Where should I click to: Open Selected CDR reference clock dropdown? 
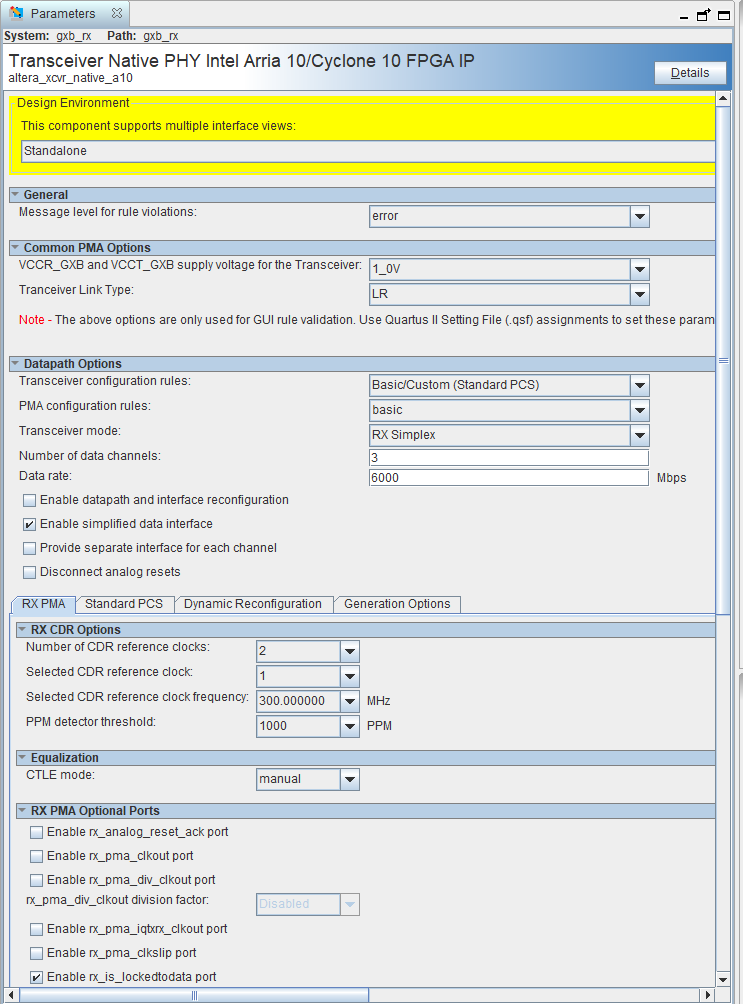pyautogui.click(x=350, y=676)
